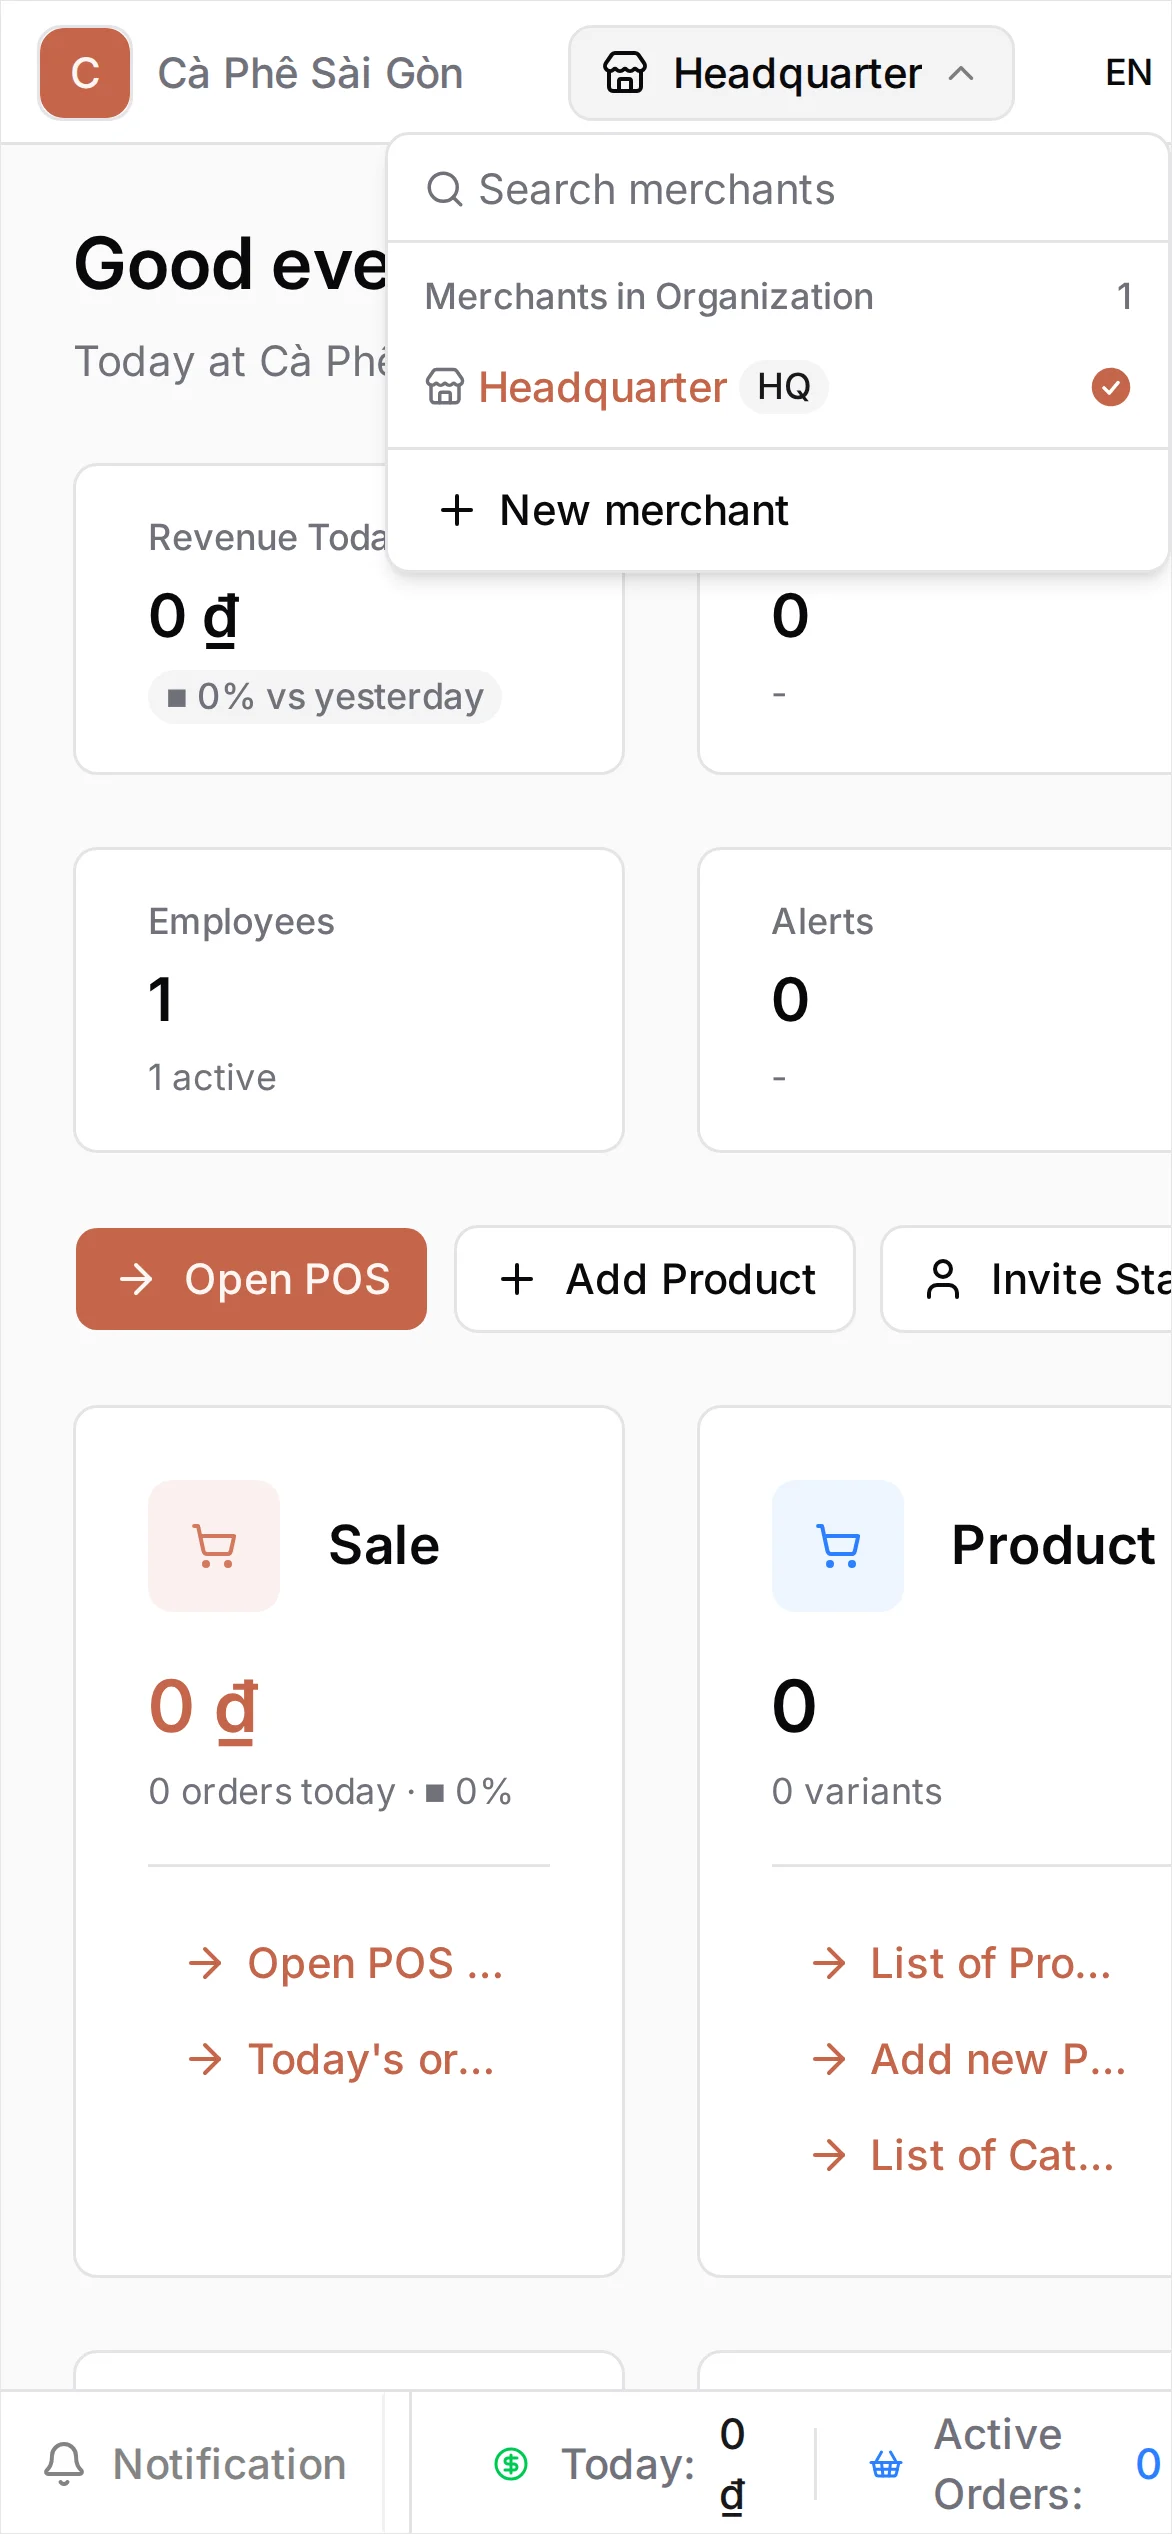
Task: Click the HQ badge
Action: point(784,387)
